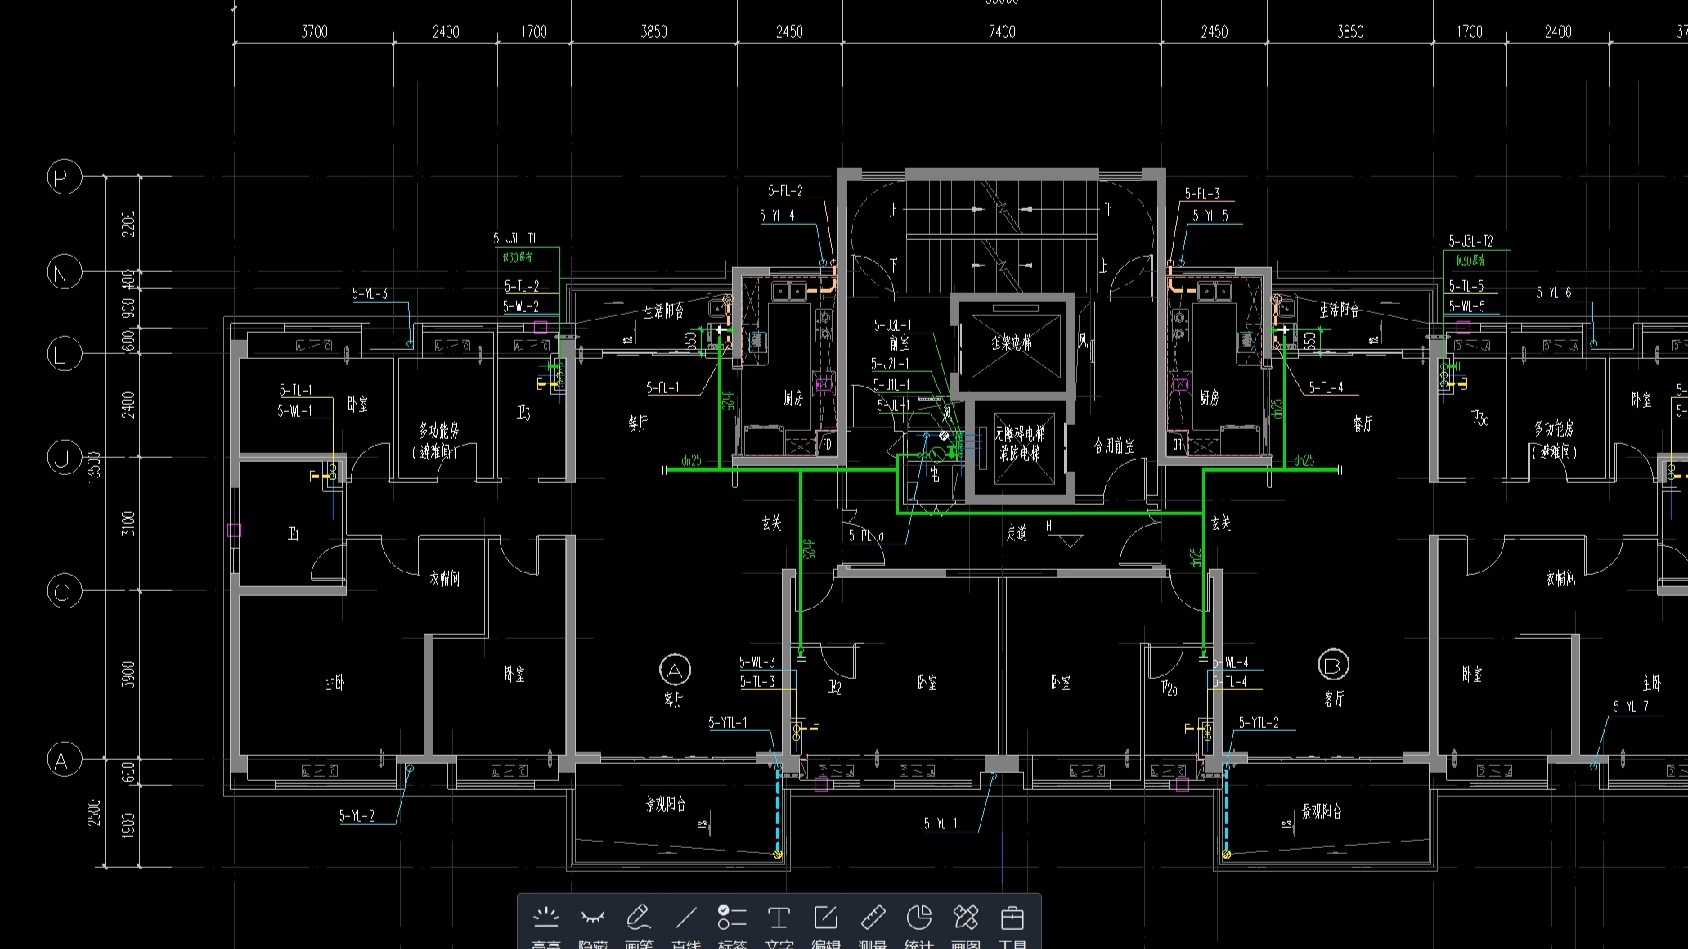This screenshot has width=1688, height=949.
Task: Open the 编辑 edit tool
Action: pos(826,924)
